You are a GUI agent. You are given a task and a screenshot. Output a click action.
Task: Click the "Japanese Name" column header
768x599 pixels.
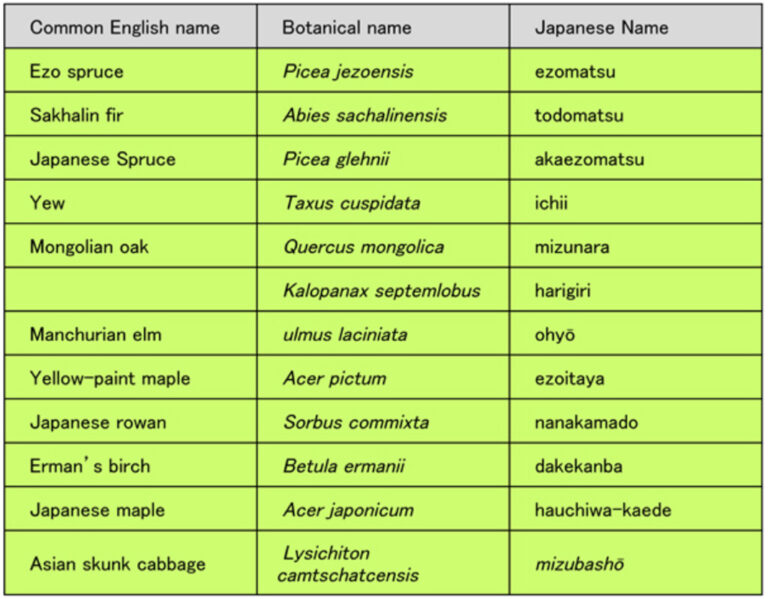tap(589, 27)
